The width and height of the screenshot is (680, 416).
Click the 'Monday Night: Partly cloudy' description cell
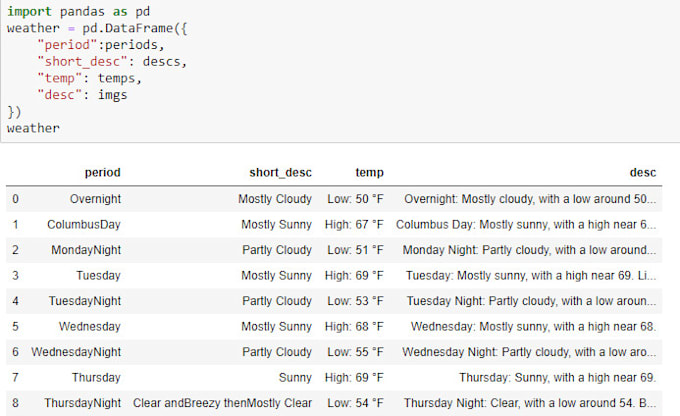point(529,250)
